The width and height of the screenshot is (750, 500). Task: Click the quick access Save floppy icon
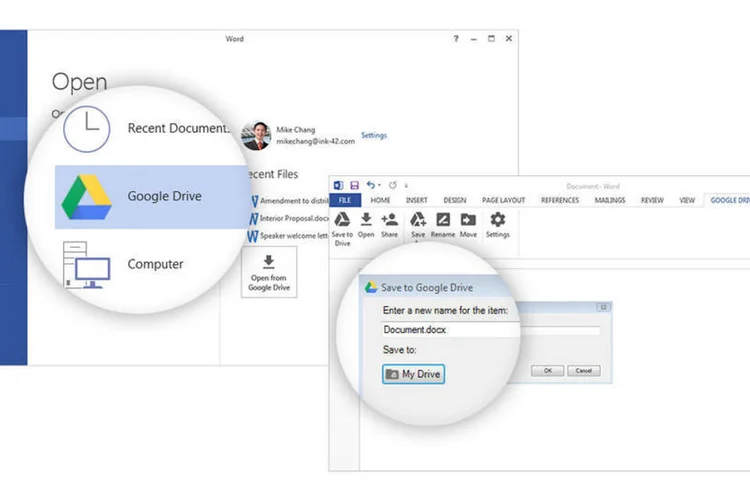(x=354, y=185)
